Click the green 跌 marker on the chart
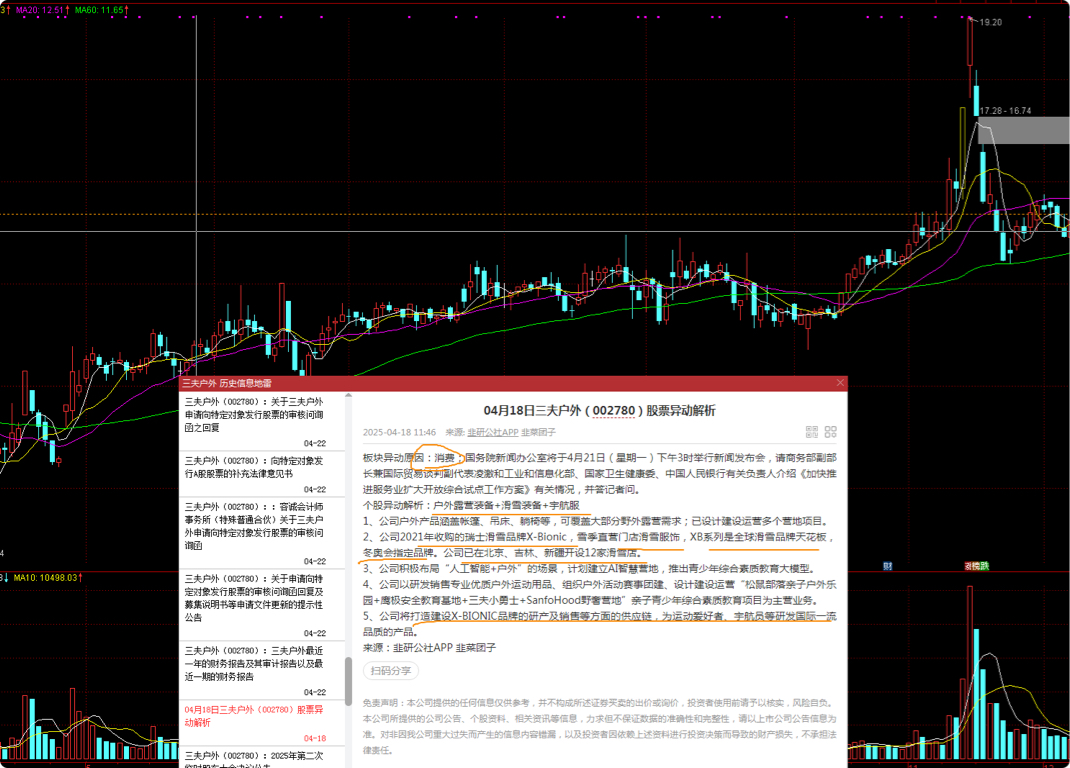1070x768 pixels. coord(985,566)
